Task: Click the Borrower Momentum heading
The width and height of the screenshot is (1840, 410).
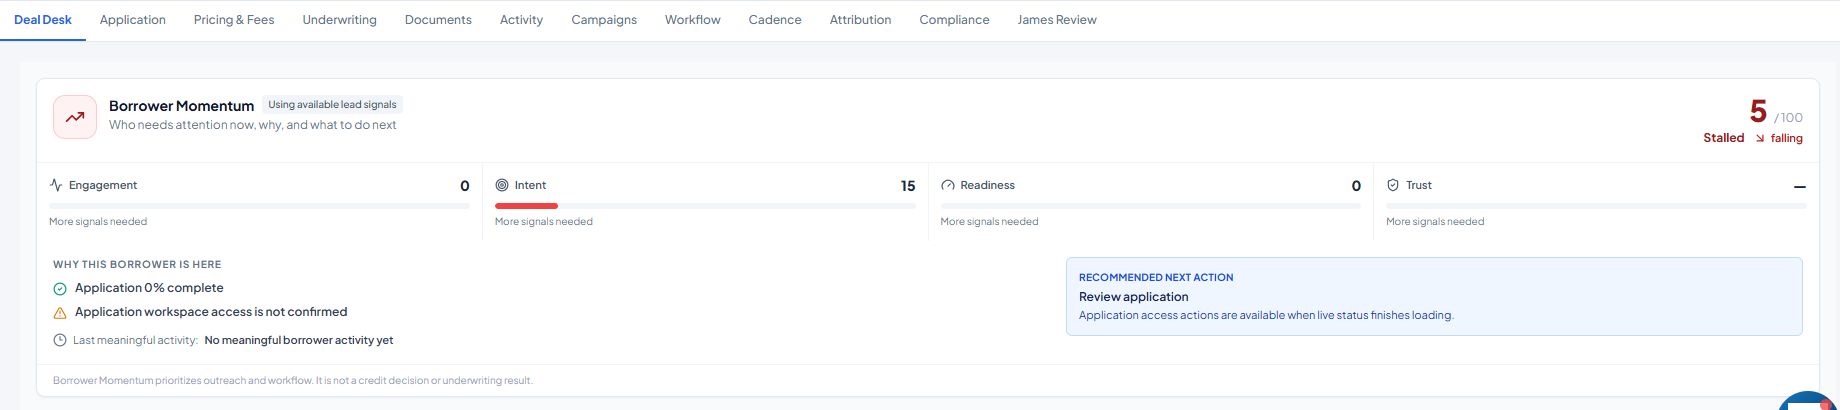Action: click(x=181, y=106)
